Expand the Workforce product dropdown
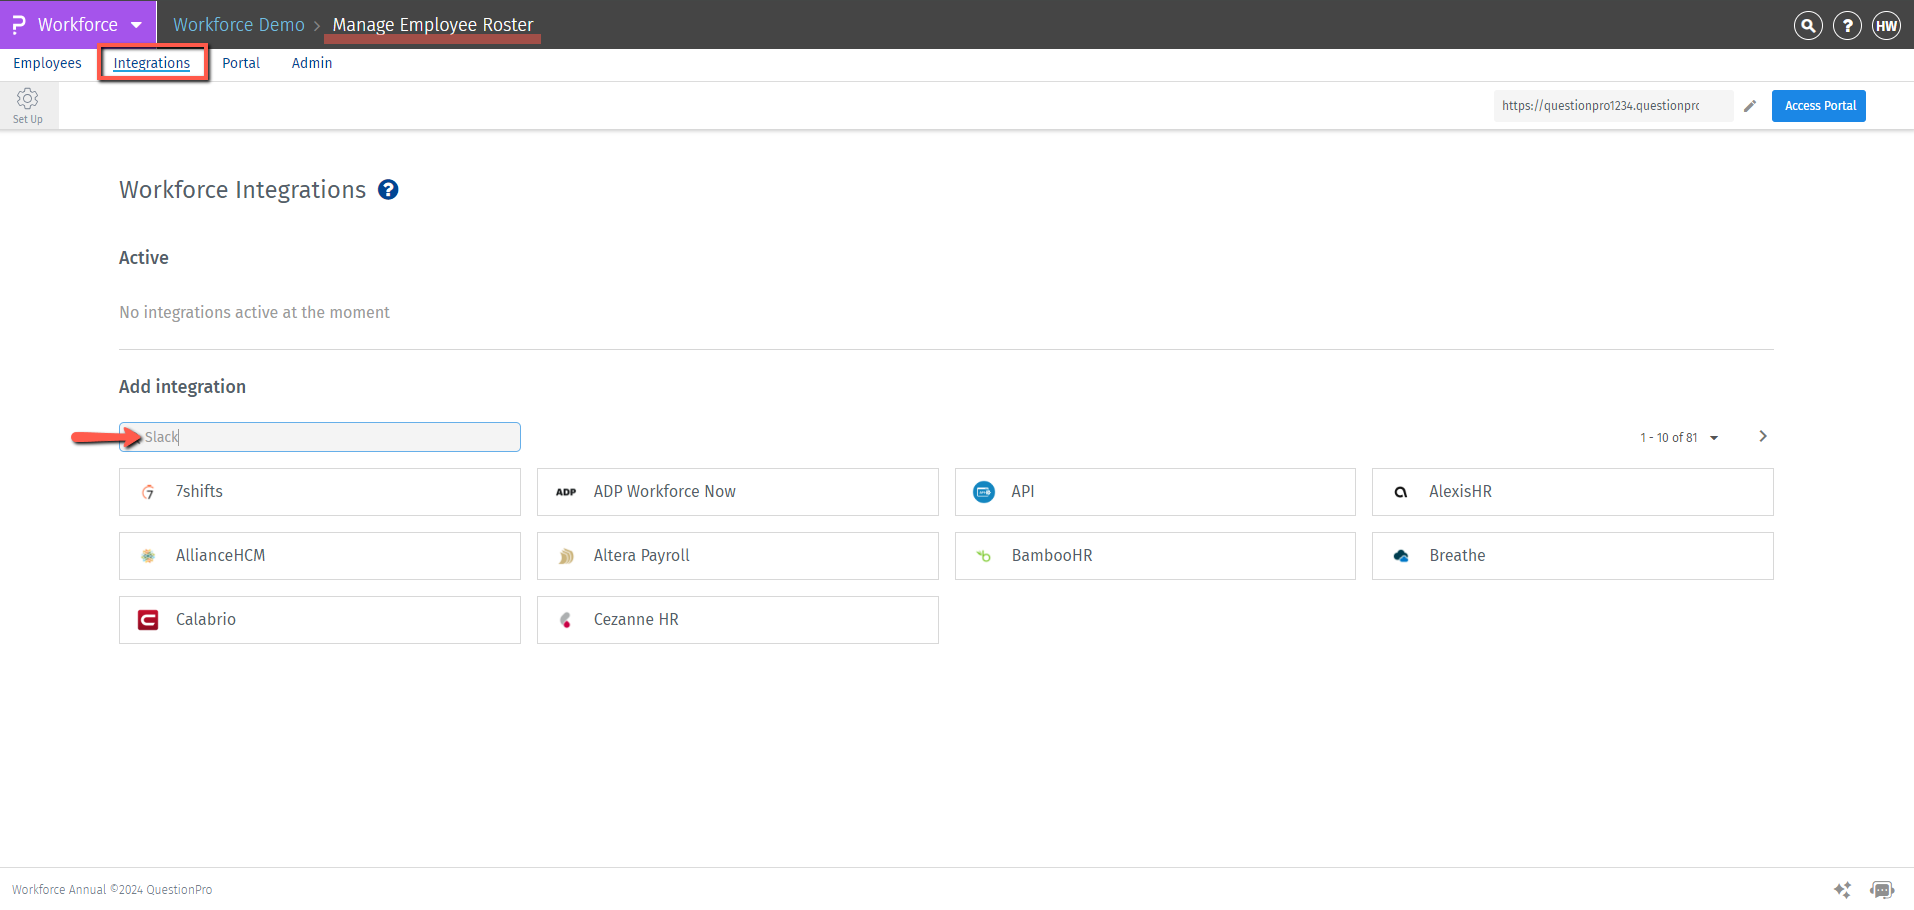 pos(136,25)
